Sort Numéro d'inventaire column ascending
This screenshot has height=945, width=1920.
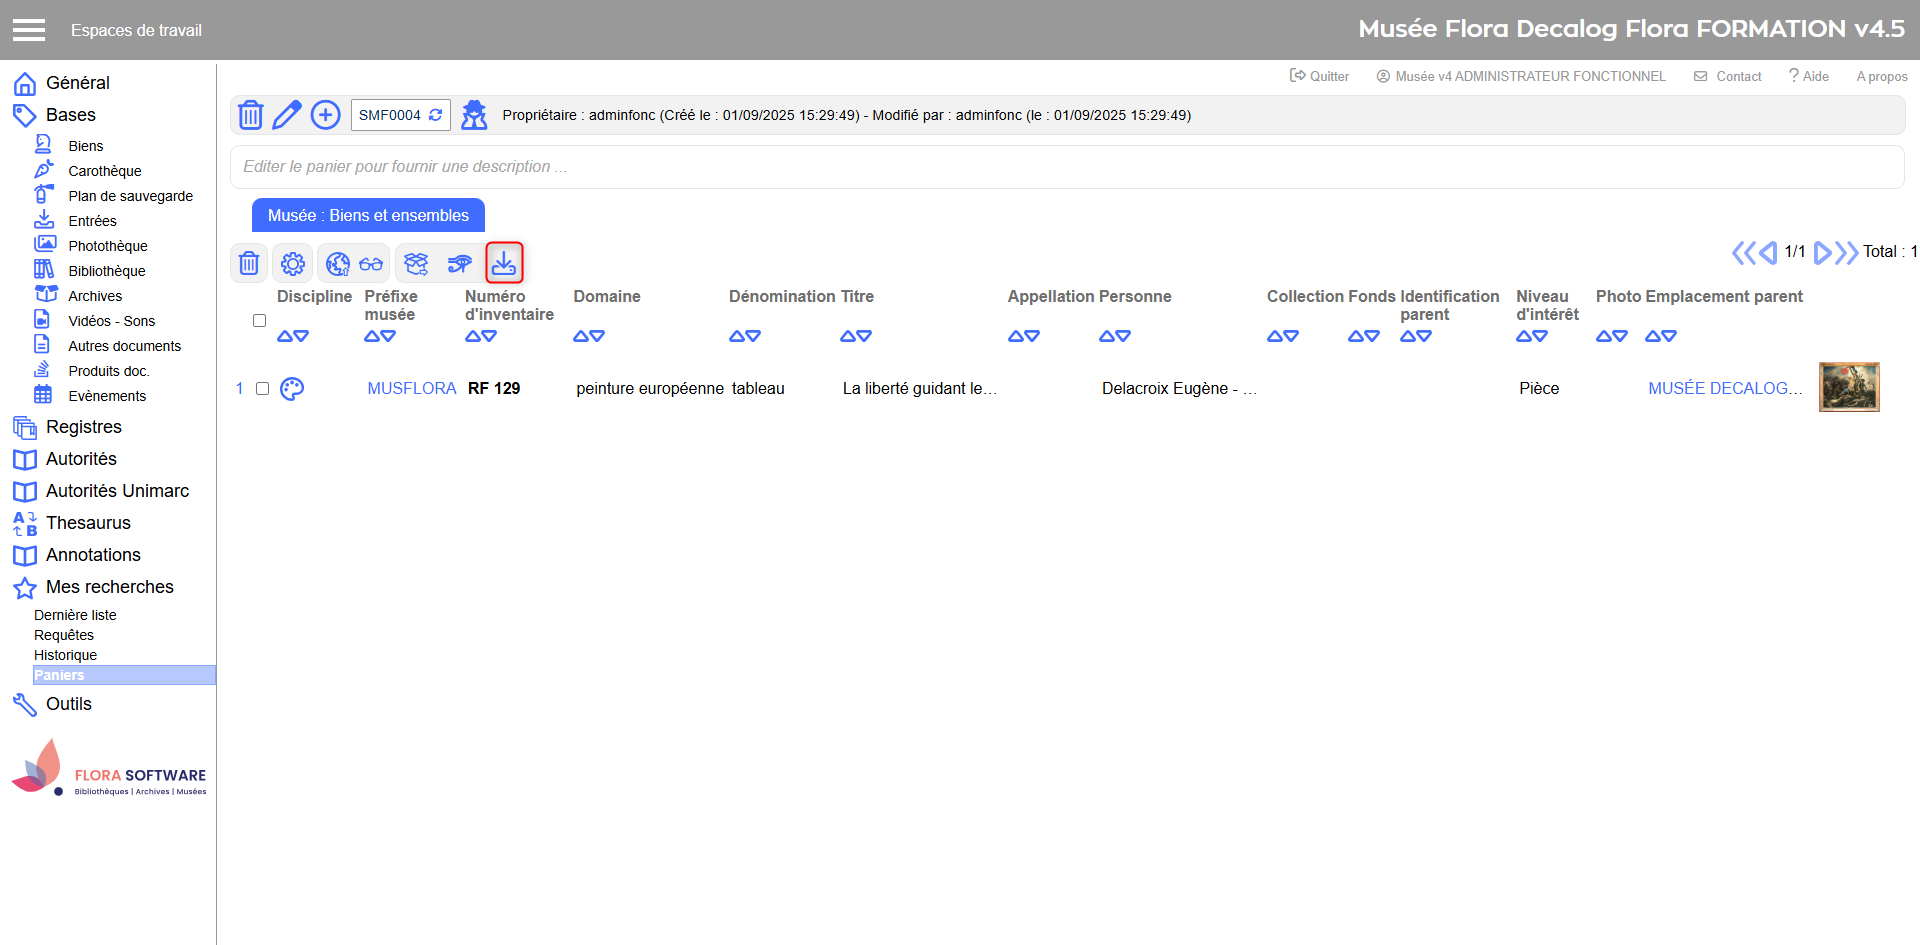coord(473,337)
